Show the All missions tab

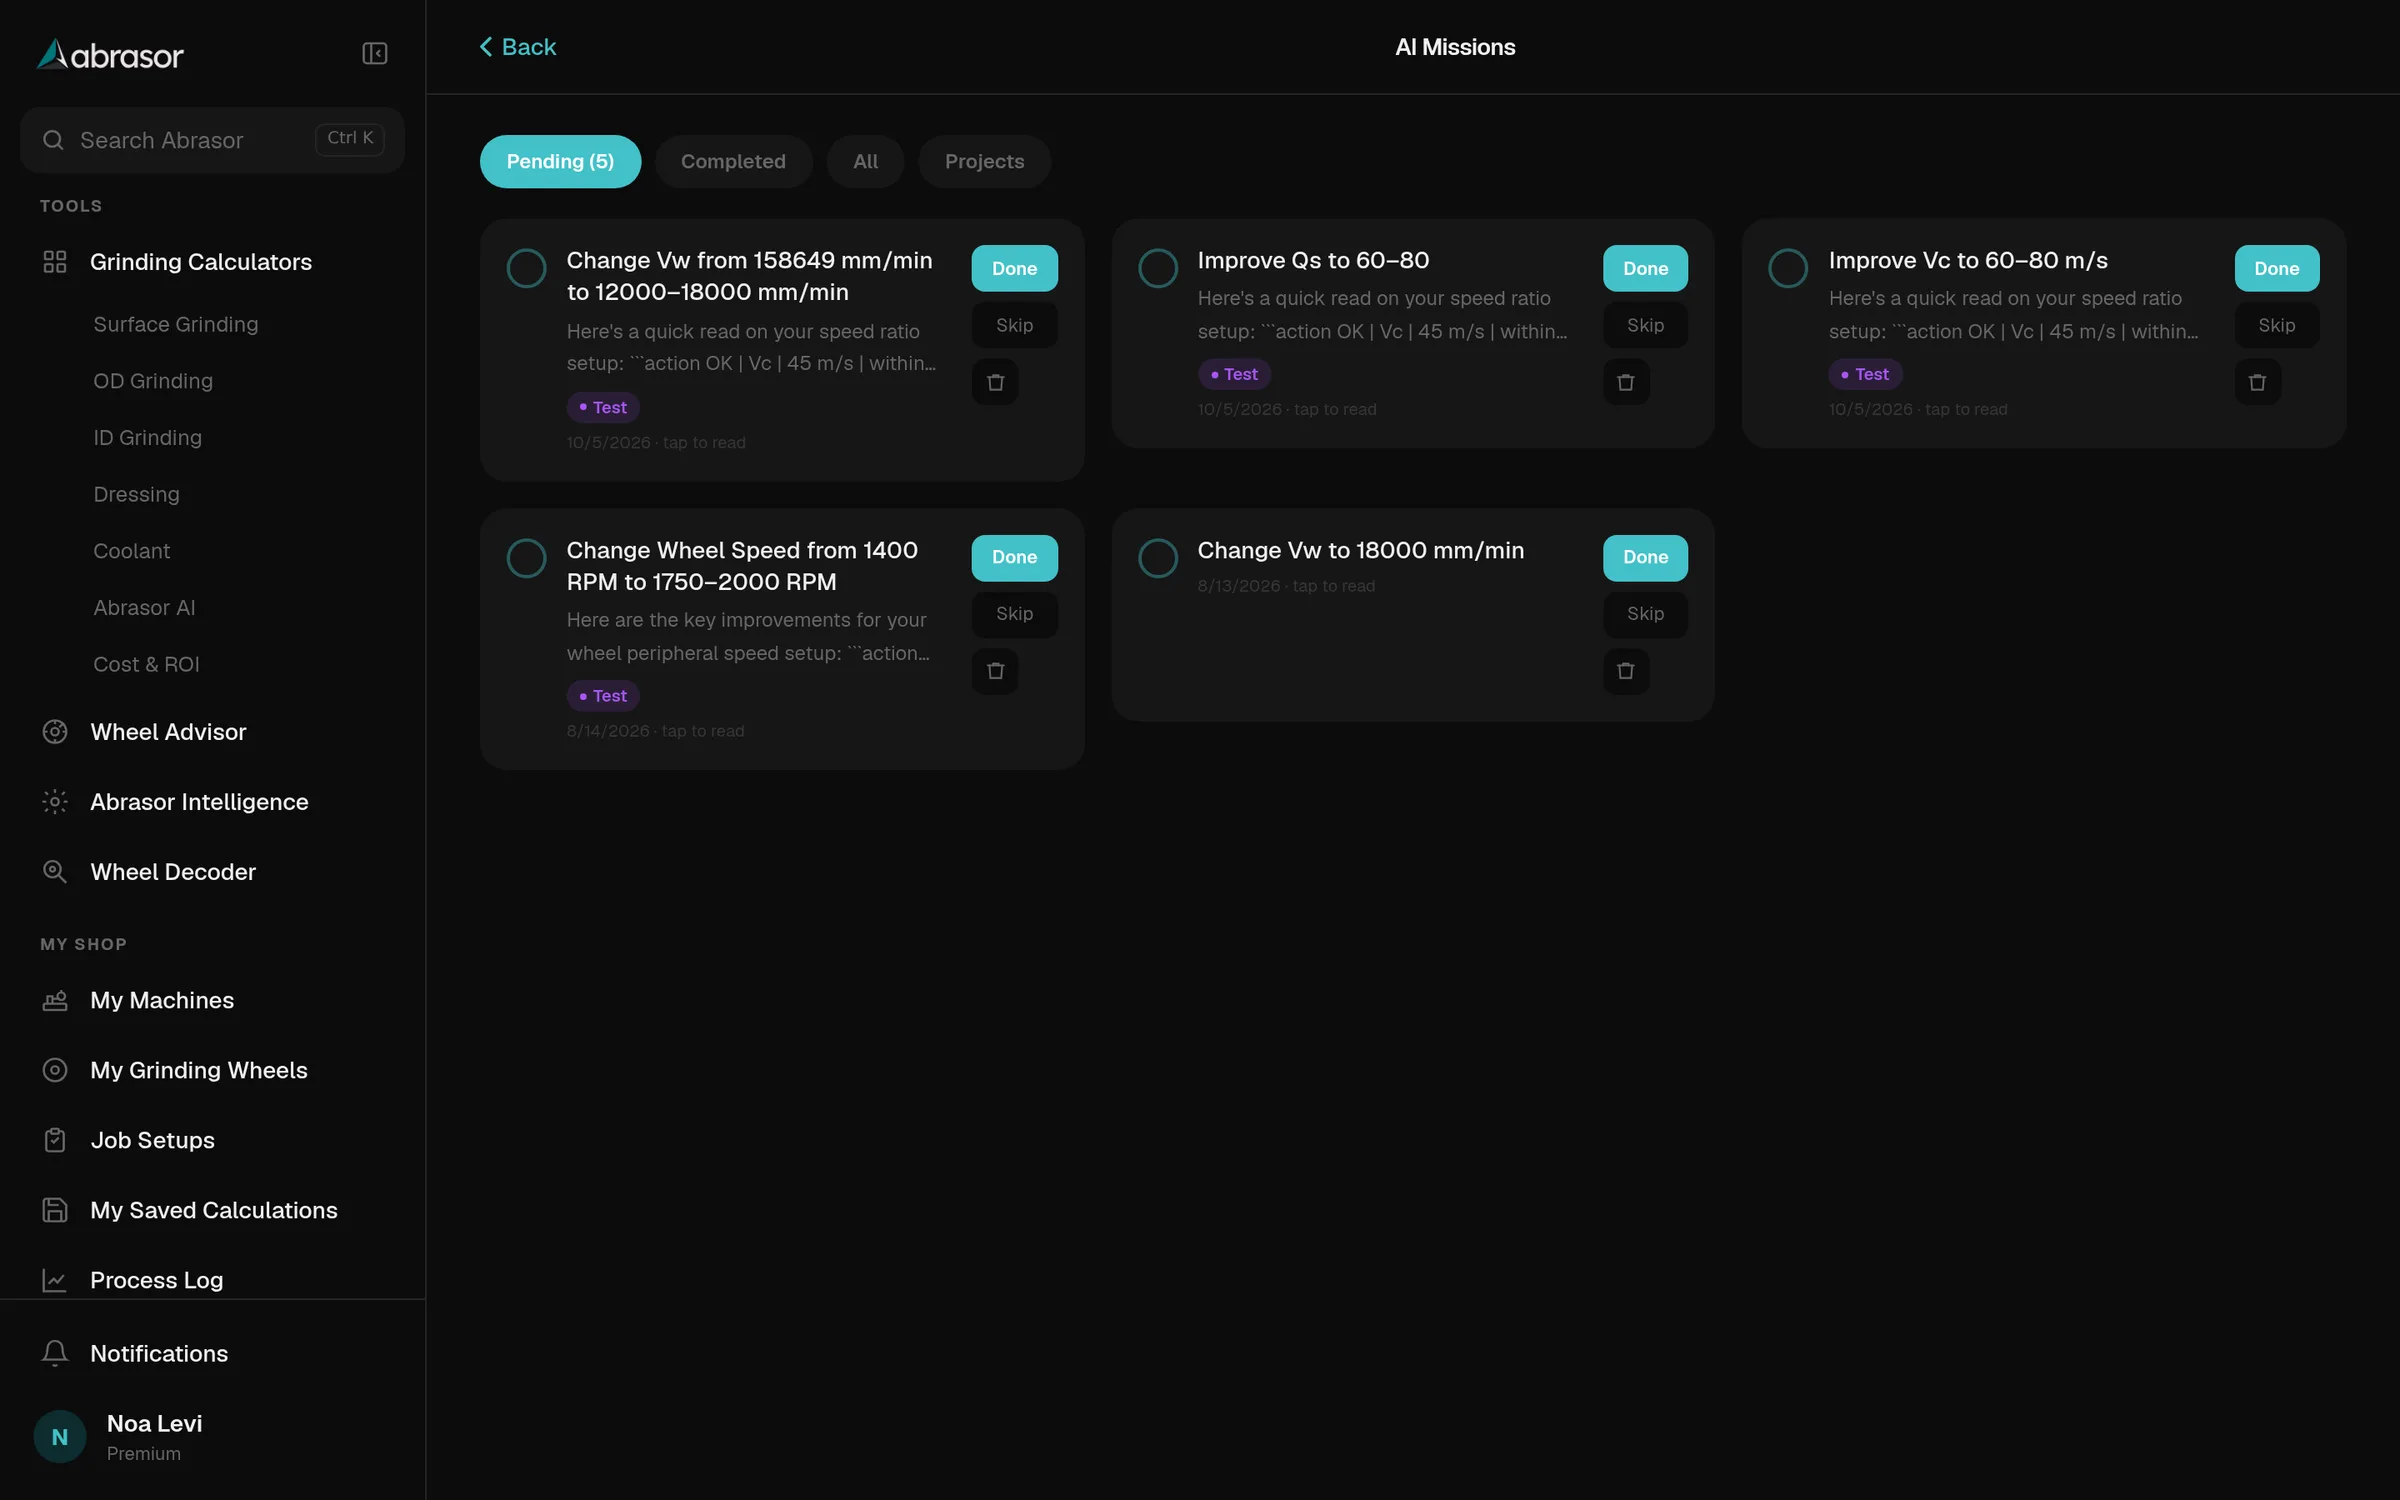coord(865,161)
